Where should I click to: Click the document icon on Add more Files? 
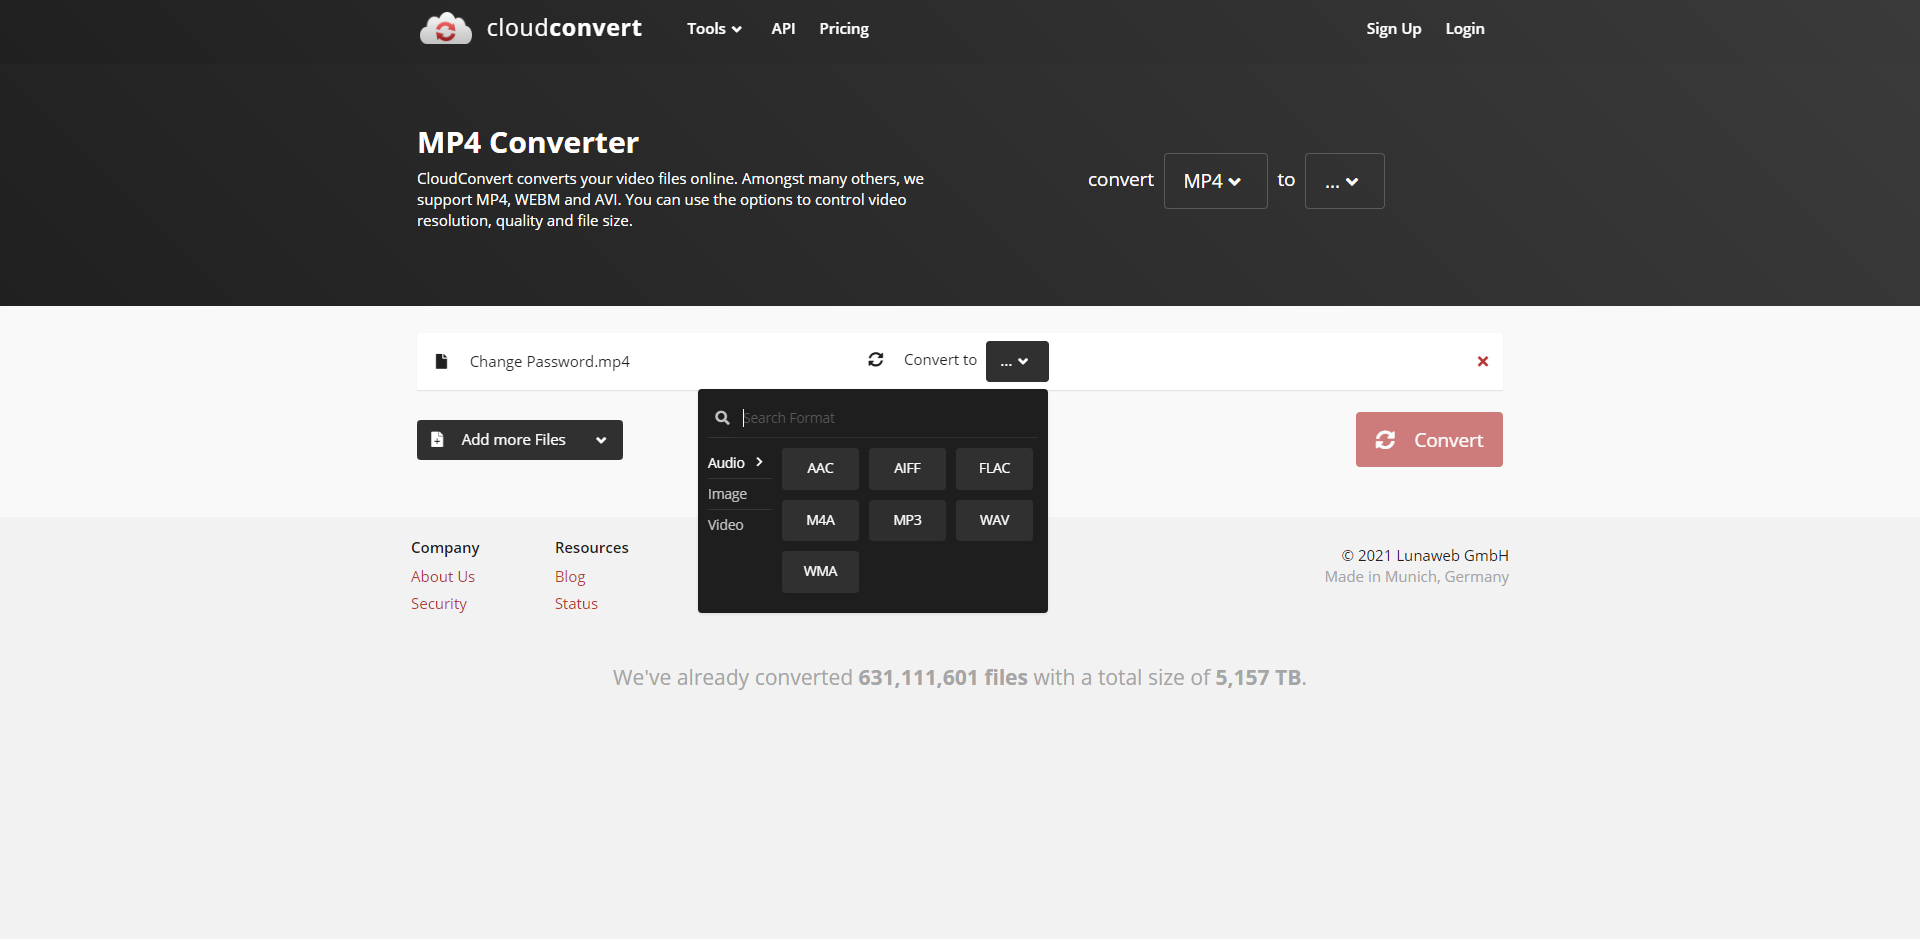pos(439,439)
